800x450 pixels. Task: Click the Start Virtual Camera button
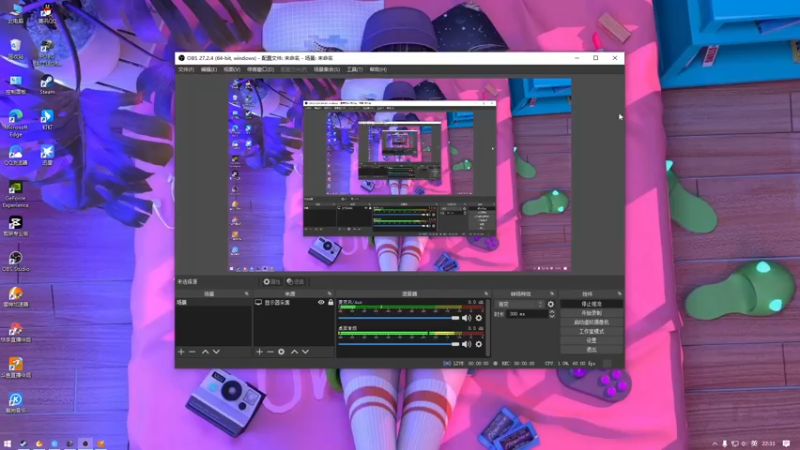pos(591,322)
